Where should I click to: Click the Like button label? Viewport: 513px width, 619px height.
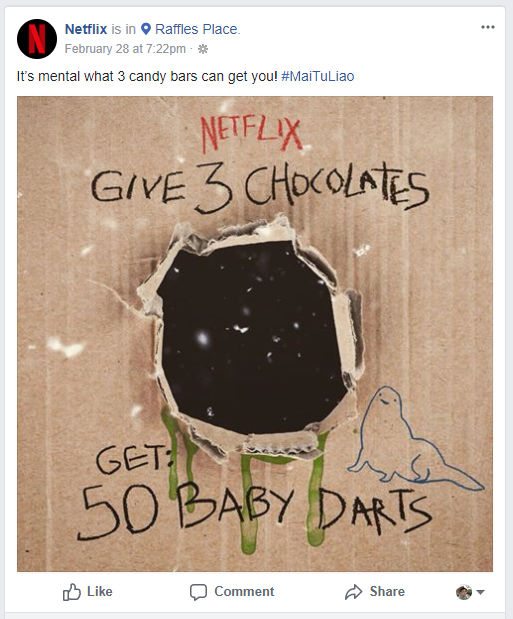click(x=100, y=591)
